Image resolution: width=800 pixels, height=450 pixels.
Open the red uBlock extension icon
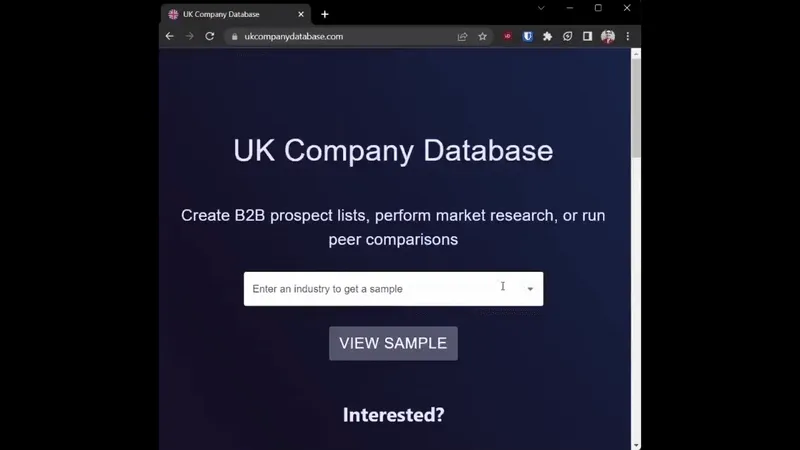(x=508, y=36)
